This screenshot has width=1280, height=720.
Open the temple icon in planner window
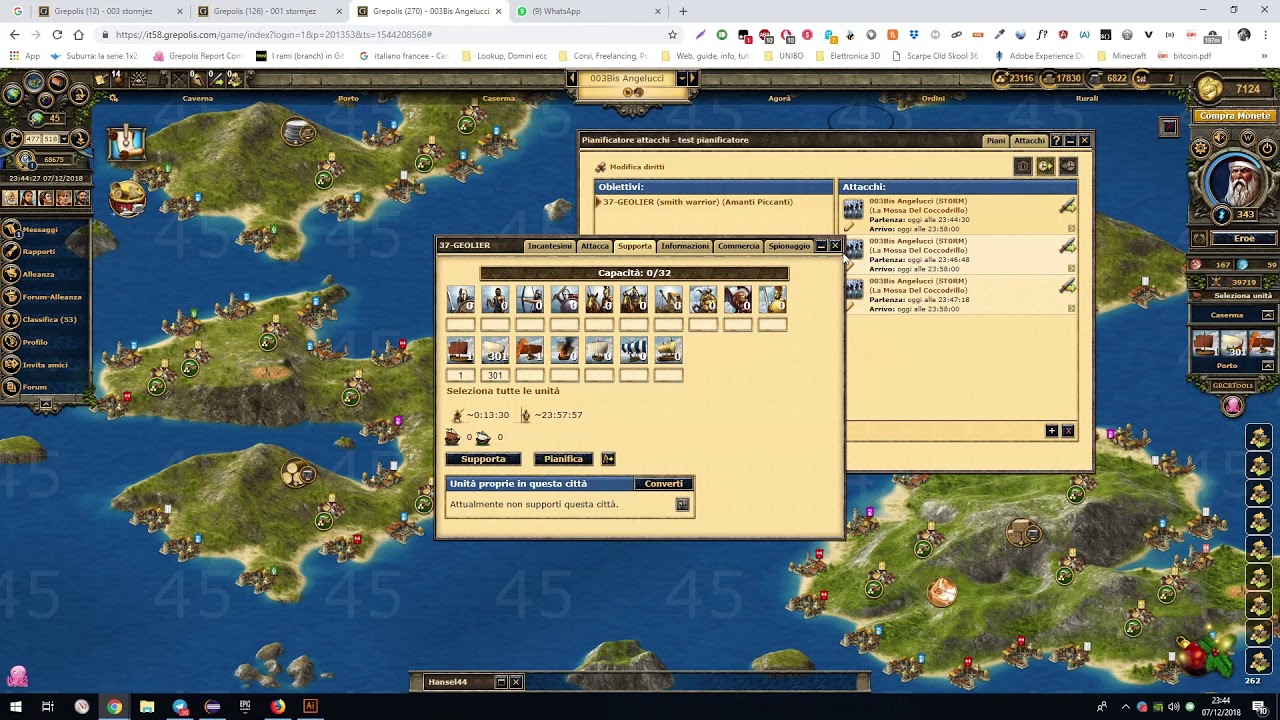1023,166
